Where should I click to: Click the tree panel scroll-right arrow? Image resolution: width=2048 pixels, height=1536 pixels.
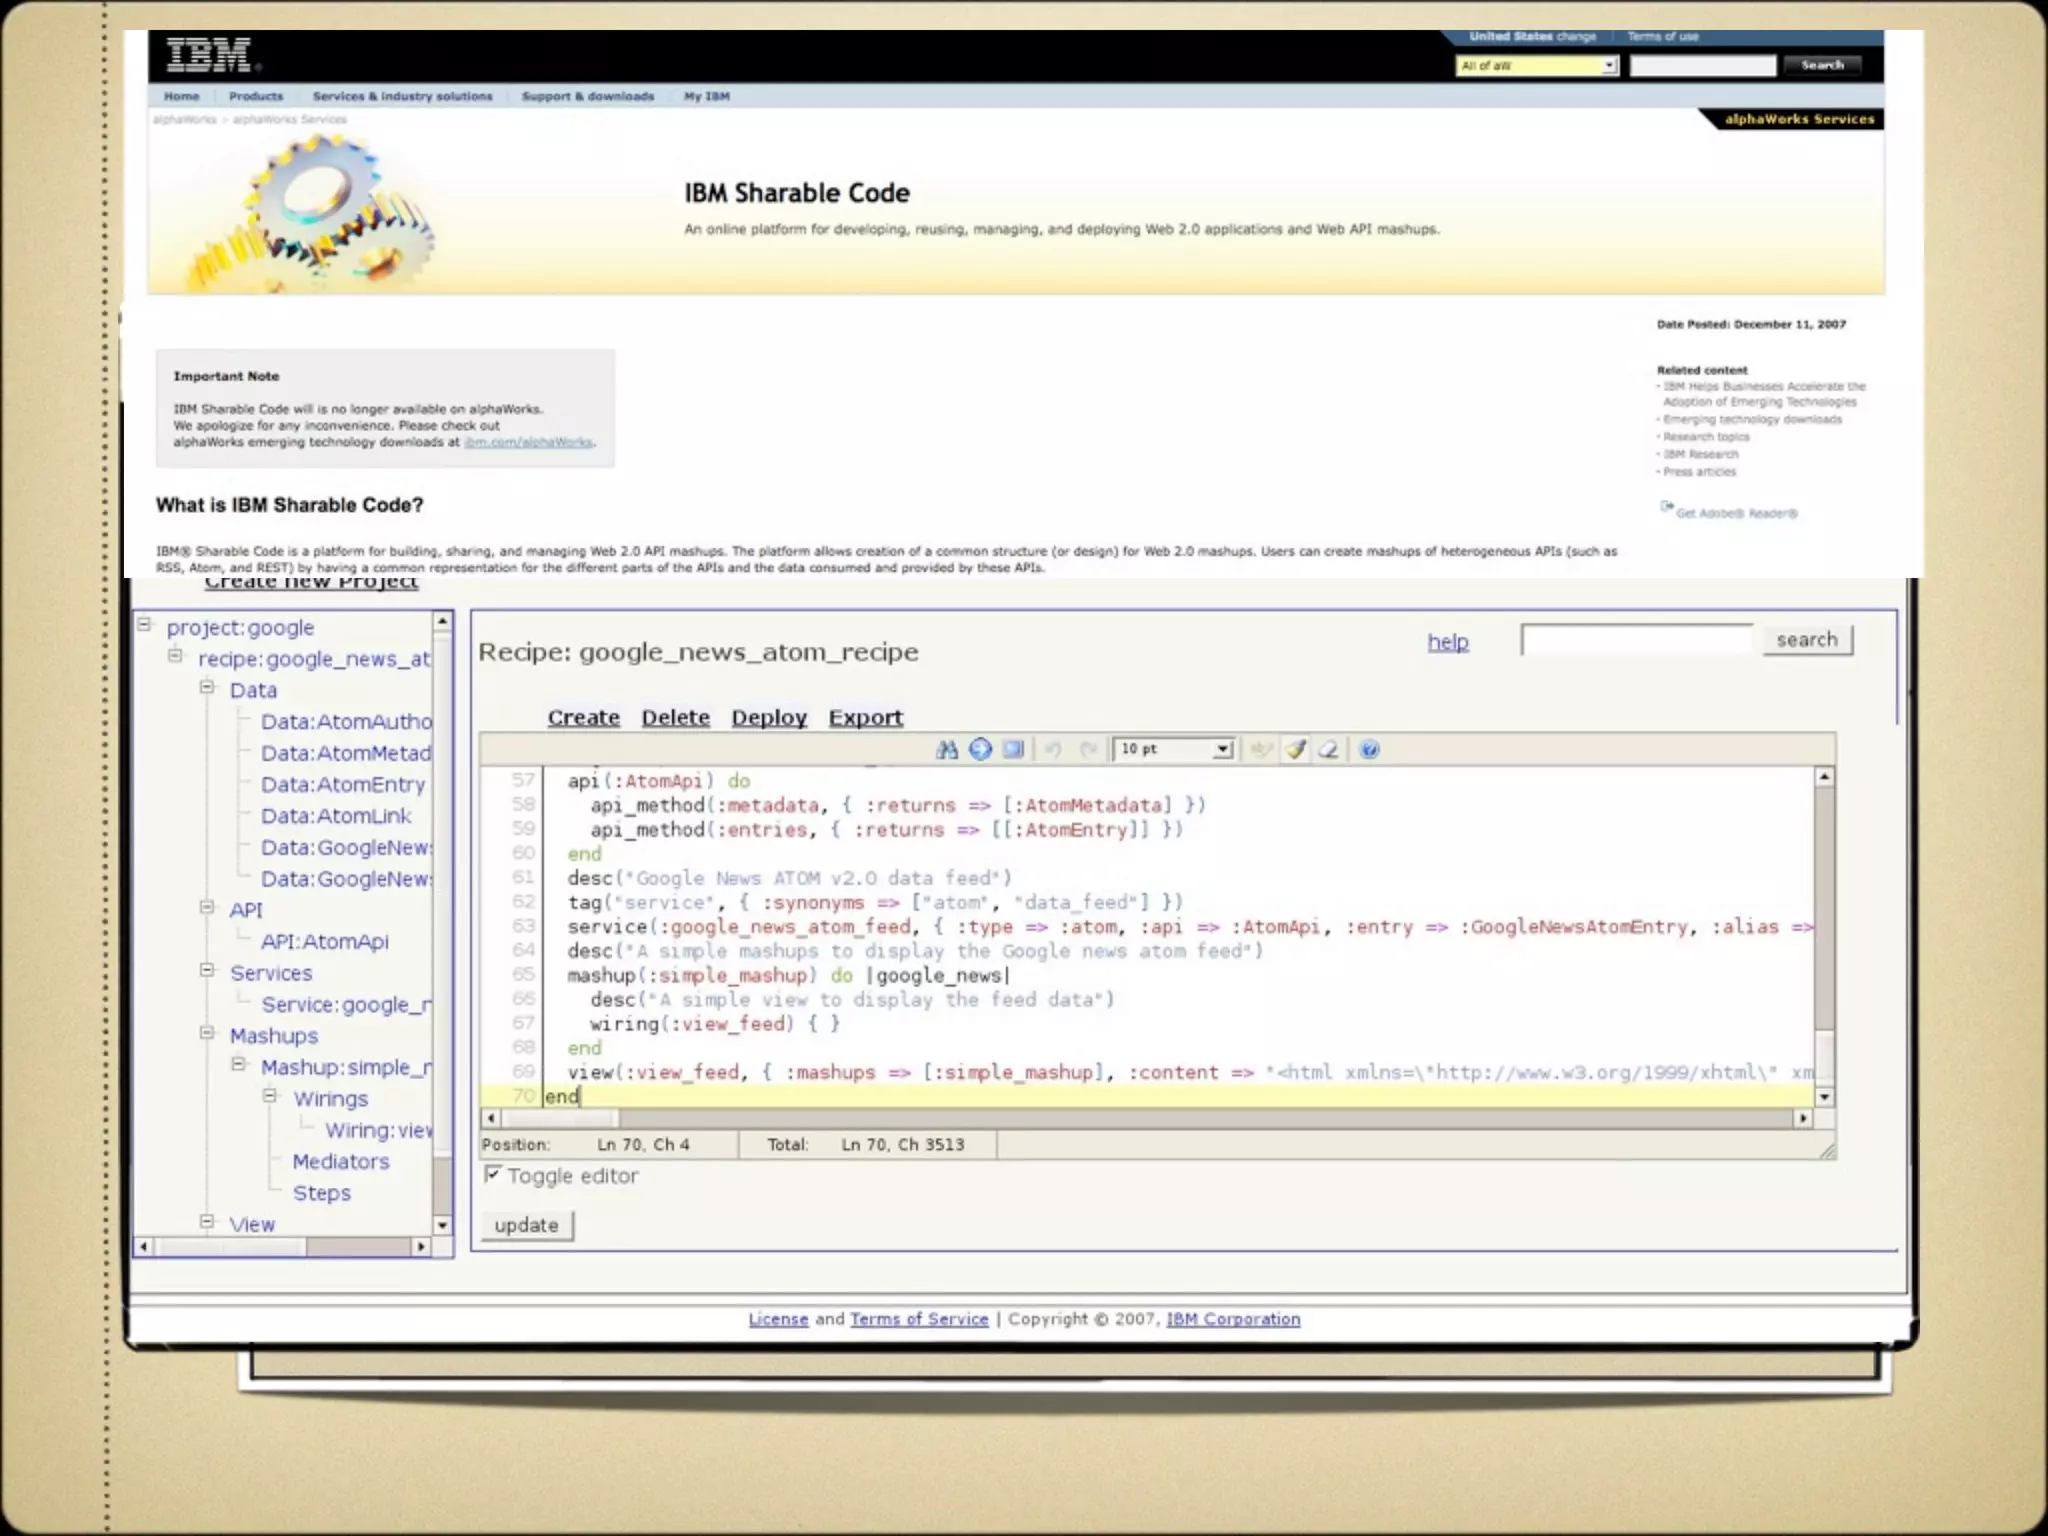(421, 1246)
